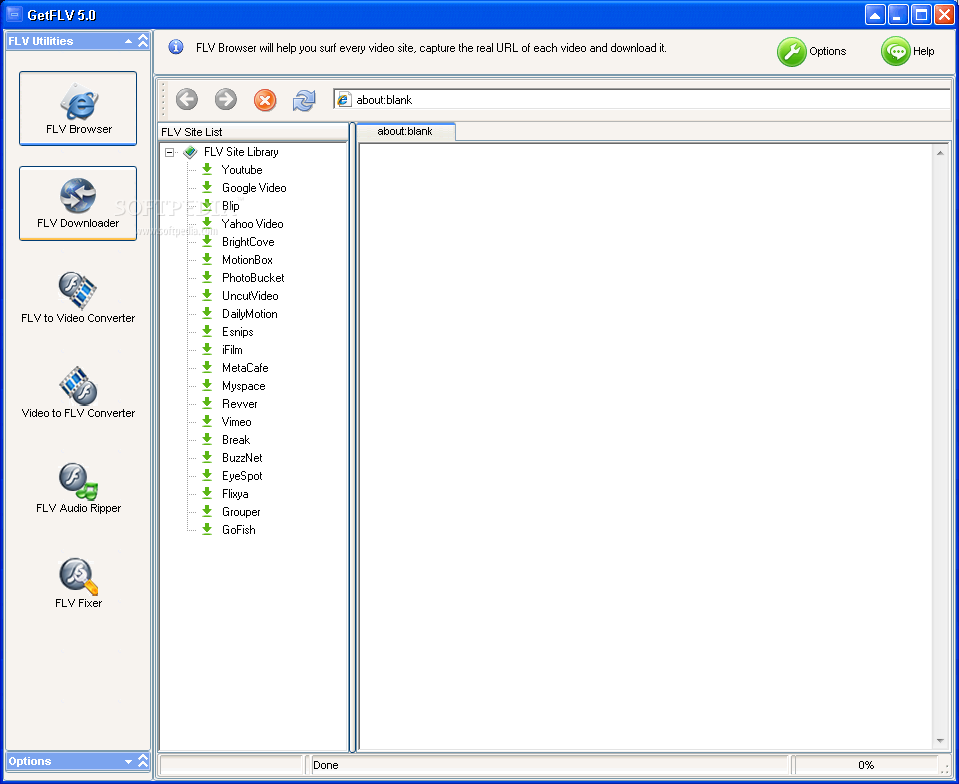
Task: Switch to the about:blank tab
Action: click(x=405, y=131)
